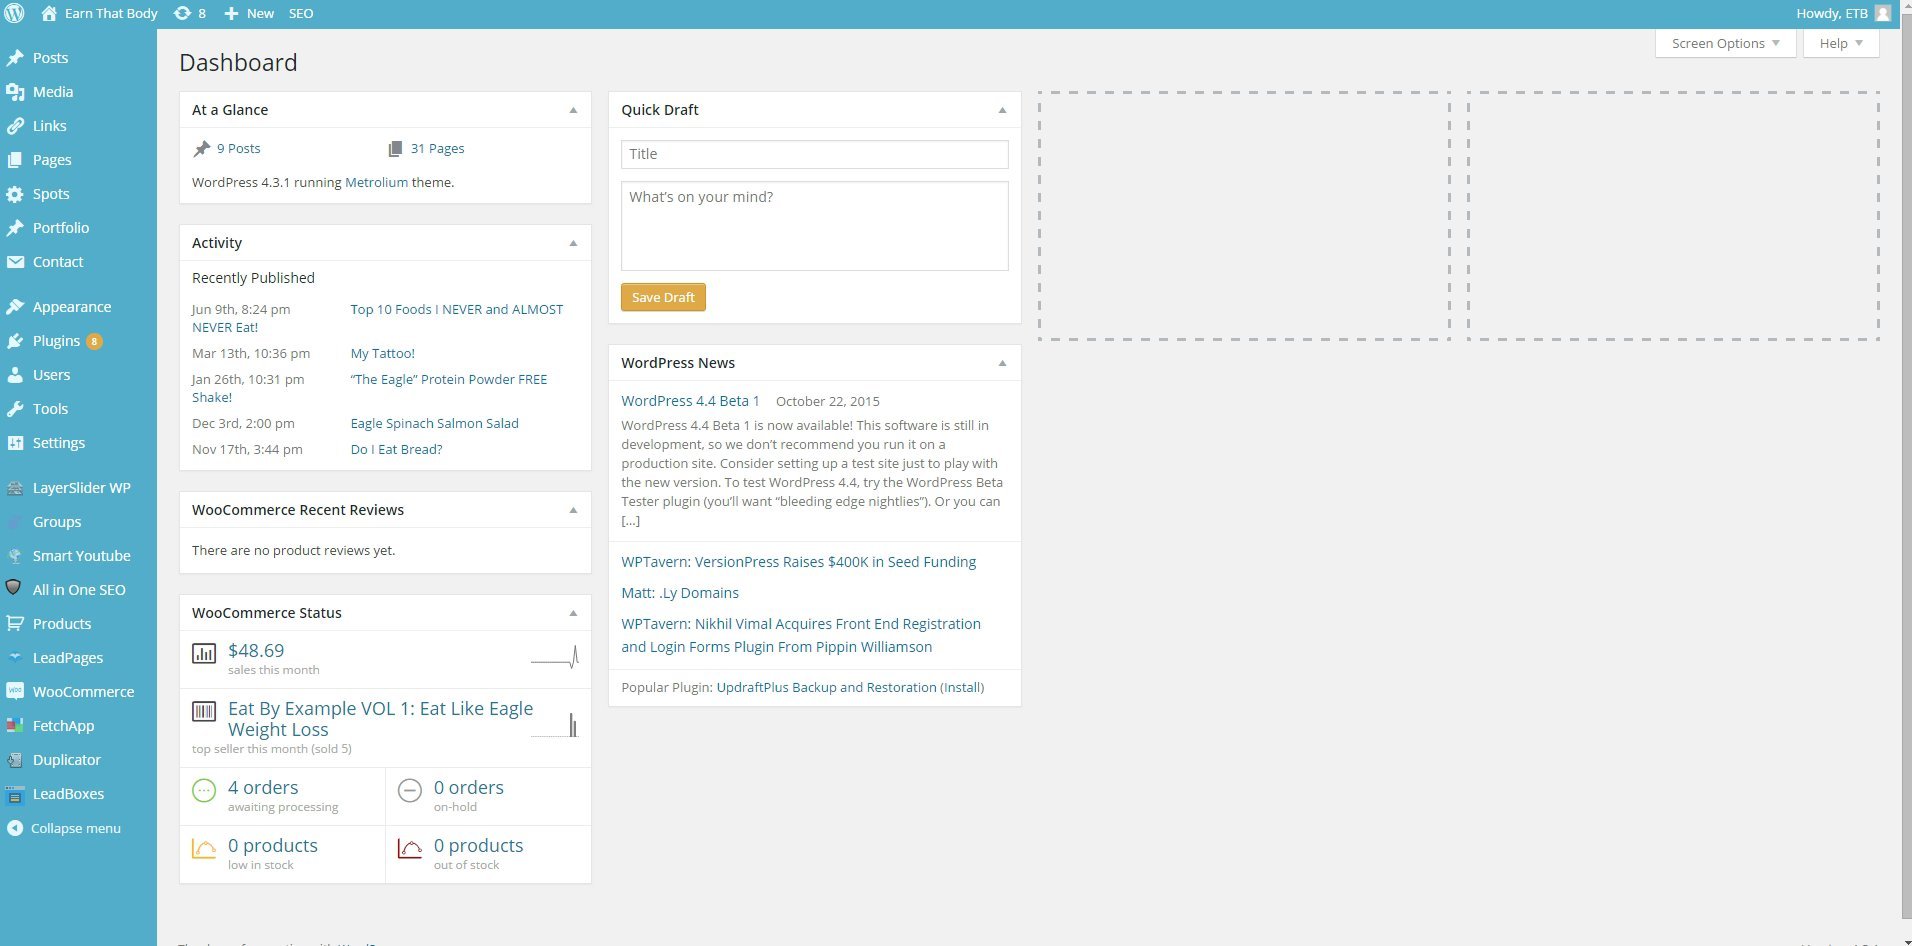
Task: View the $48.69 sales this month report
Action: click(x=256, y=651)
